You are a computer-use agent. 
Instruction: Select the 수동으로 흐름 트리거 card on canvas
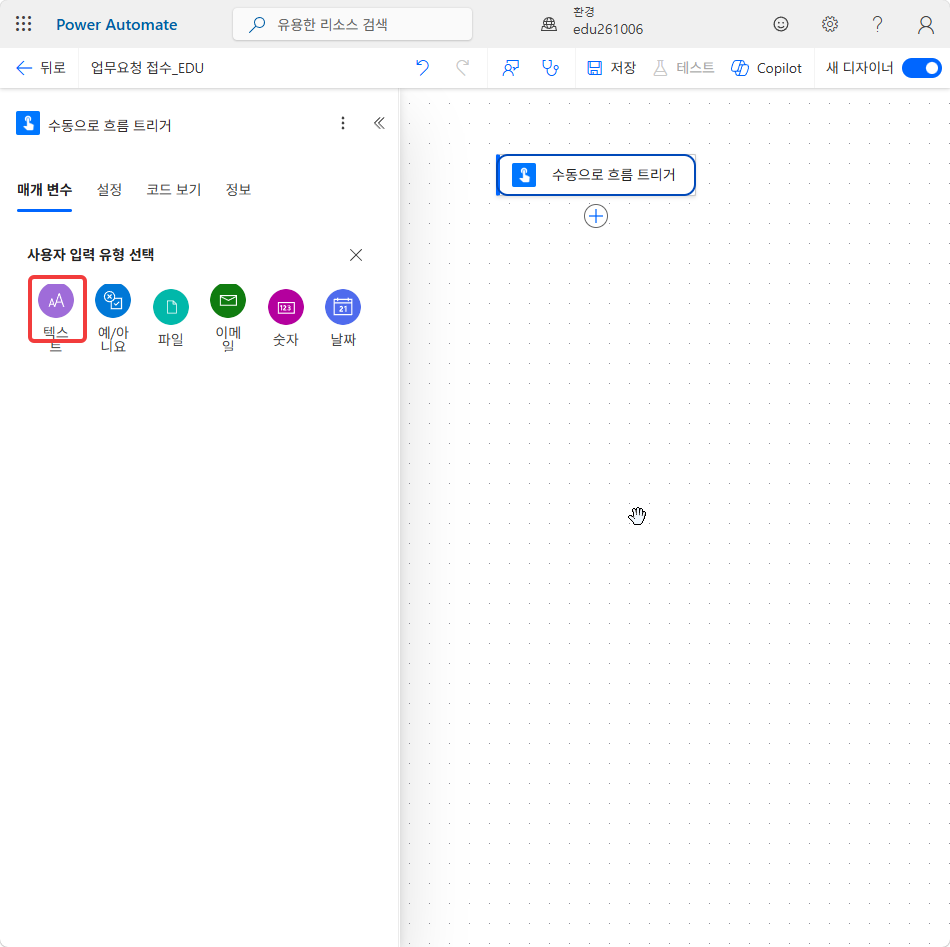point(596,175)
